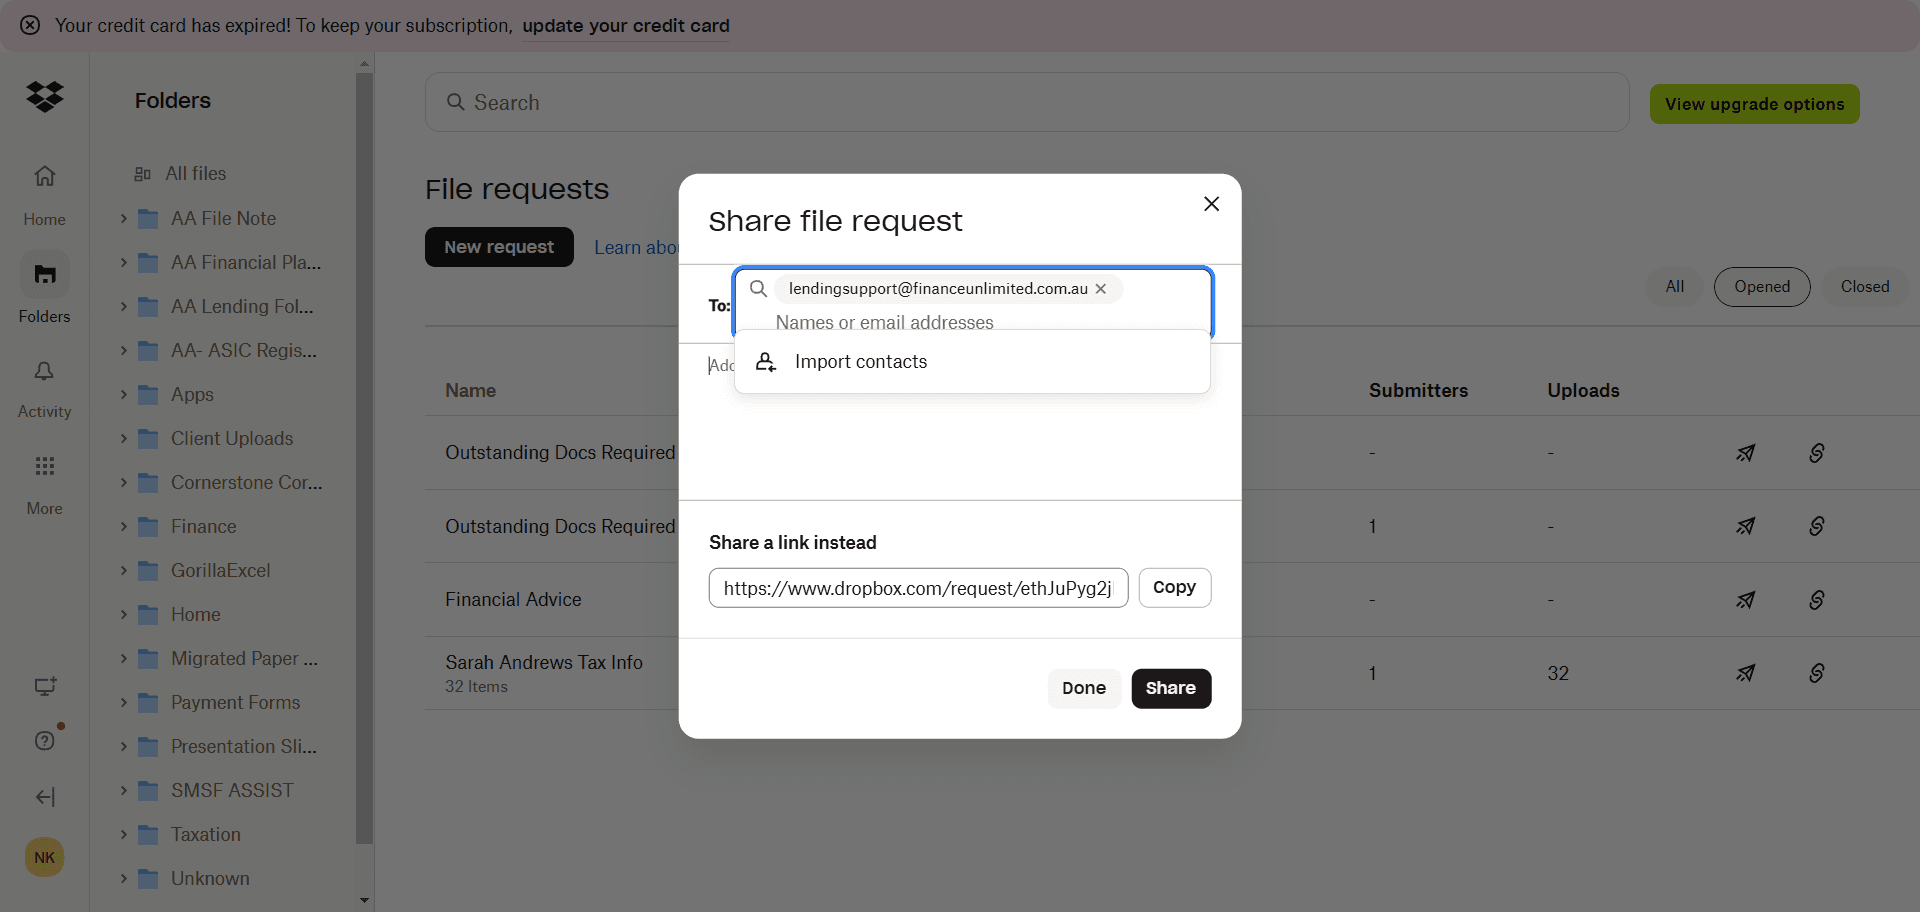
Task: Expand the Client Uploads folder
Action: click(124, 438)
